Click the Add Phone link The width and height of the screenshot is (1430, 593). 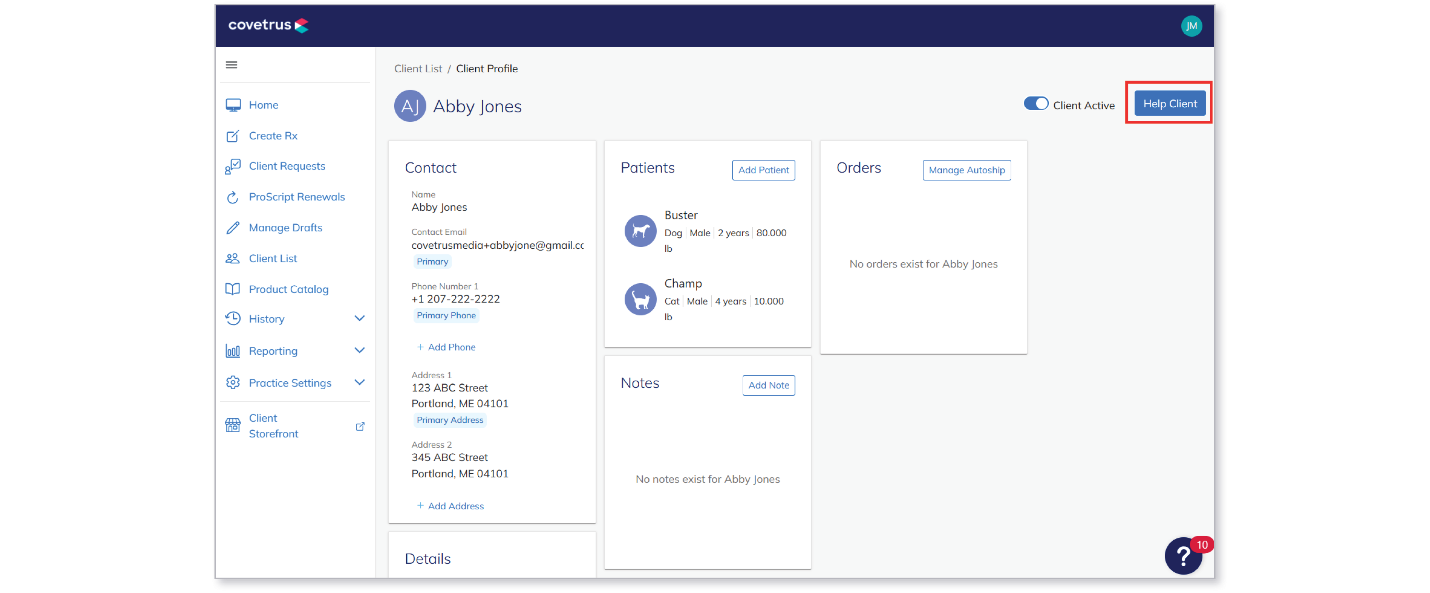[x=446, y=347]
